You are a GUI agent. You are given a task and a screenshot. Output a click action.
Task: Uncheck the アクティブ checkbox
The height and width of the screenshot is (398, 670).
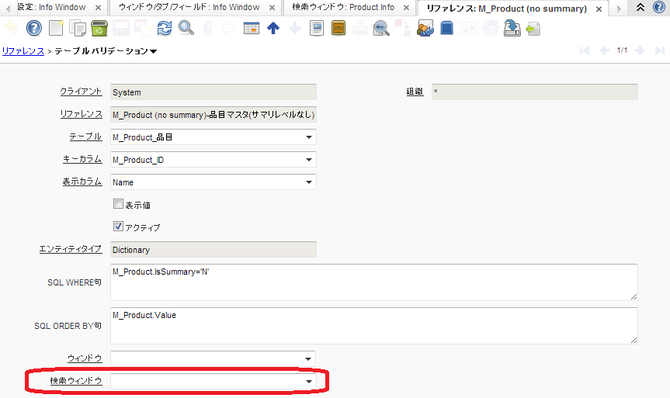tap(118, 227)
